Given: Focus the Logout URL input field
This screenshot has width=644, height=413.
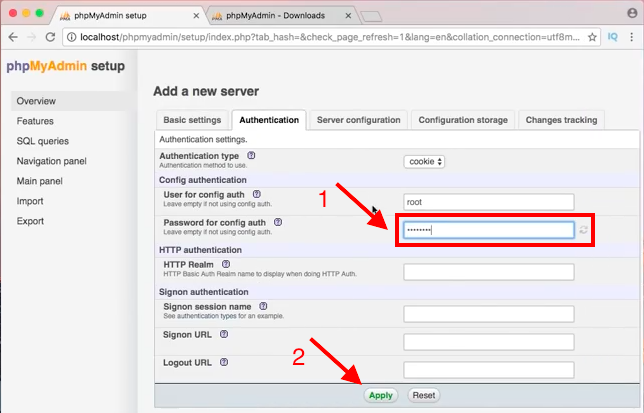Looking at the screenshot, I should pos(489,370).
